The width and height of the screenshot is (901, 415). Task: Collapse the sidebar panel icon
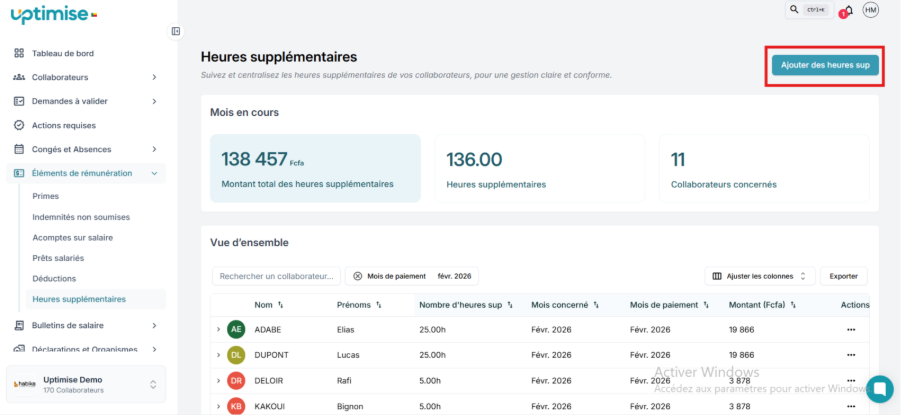176,31
